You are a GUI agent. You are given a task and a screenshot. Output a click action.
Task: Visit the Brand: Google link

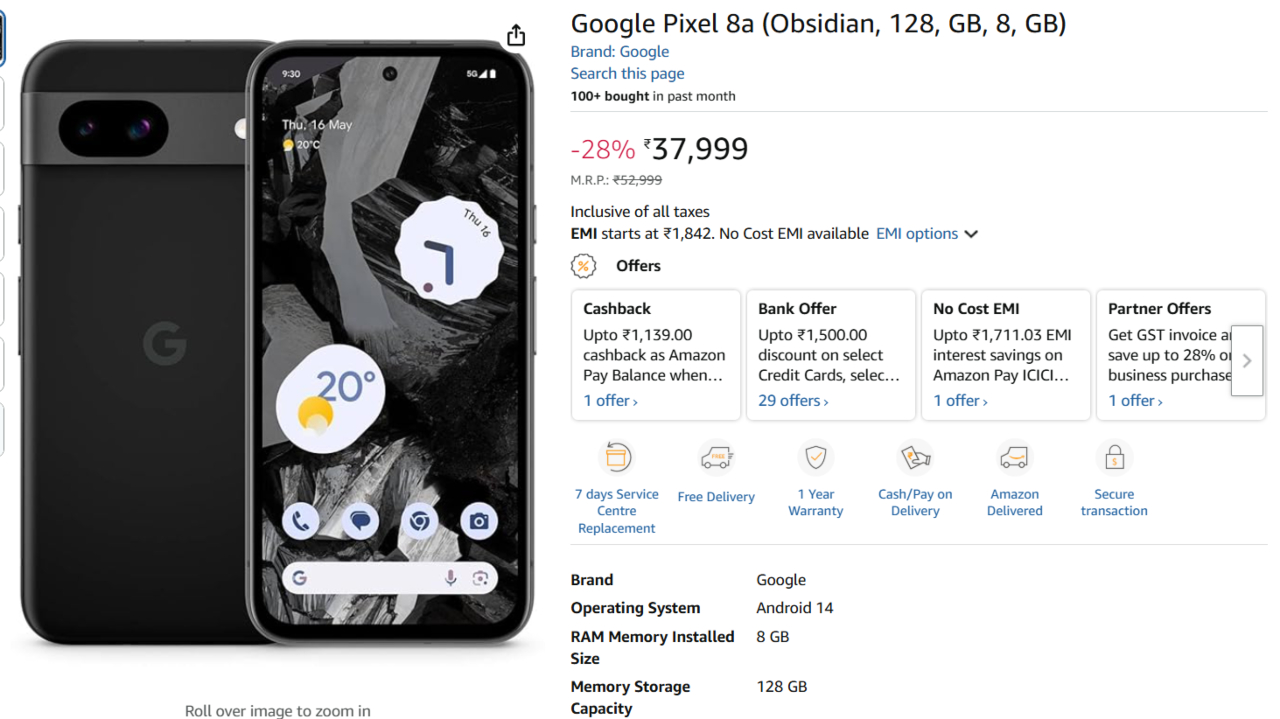(x=619, y=52)
